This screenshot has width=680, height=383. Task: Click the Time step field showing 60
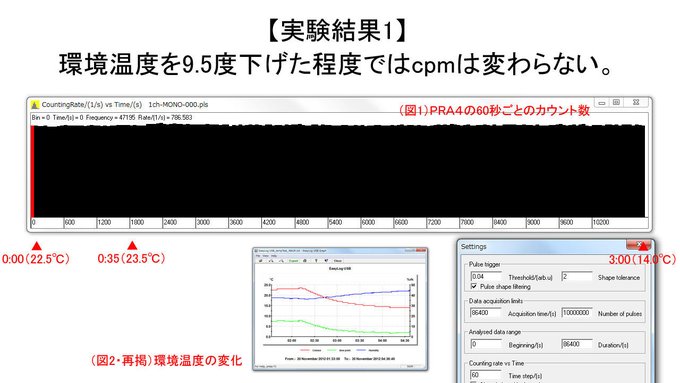pyautogui.click(x=486, y=375)
